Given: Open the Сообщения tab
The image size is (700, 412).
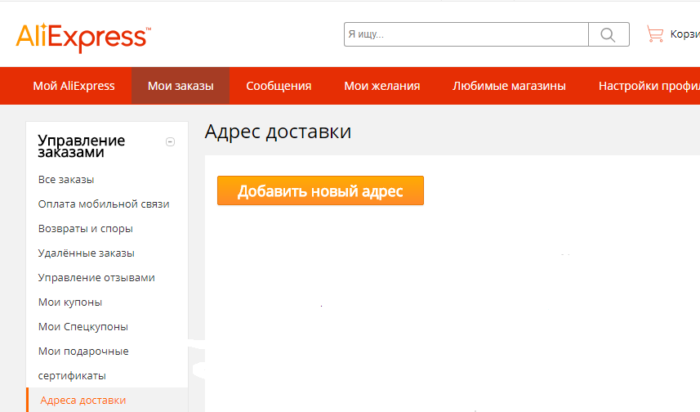Looking at the screenshot, I should point(279,86).
